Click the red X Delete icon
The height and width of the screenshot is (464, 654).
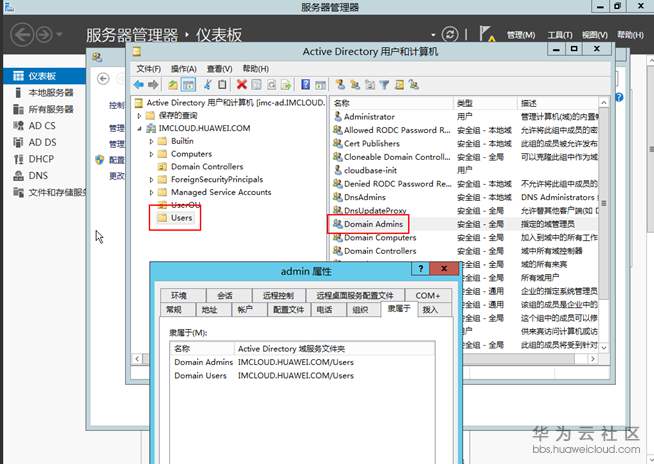241,85
